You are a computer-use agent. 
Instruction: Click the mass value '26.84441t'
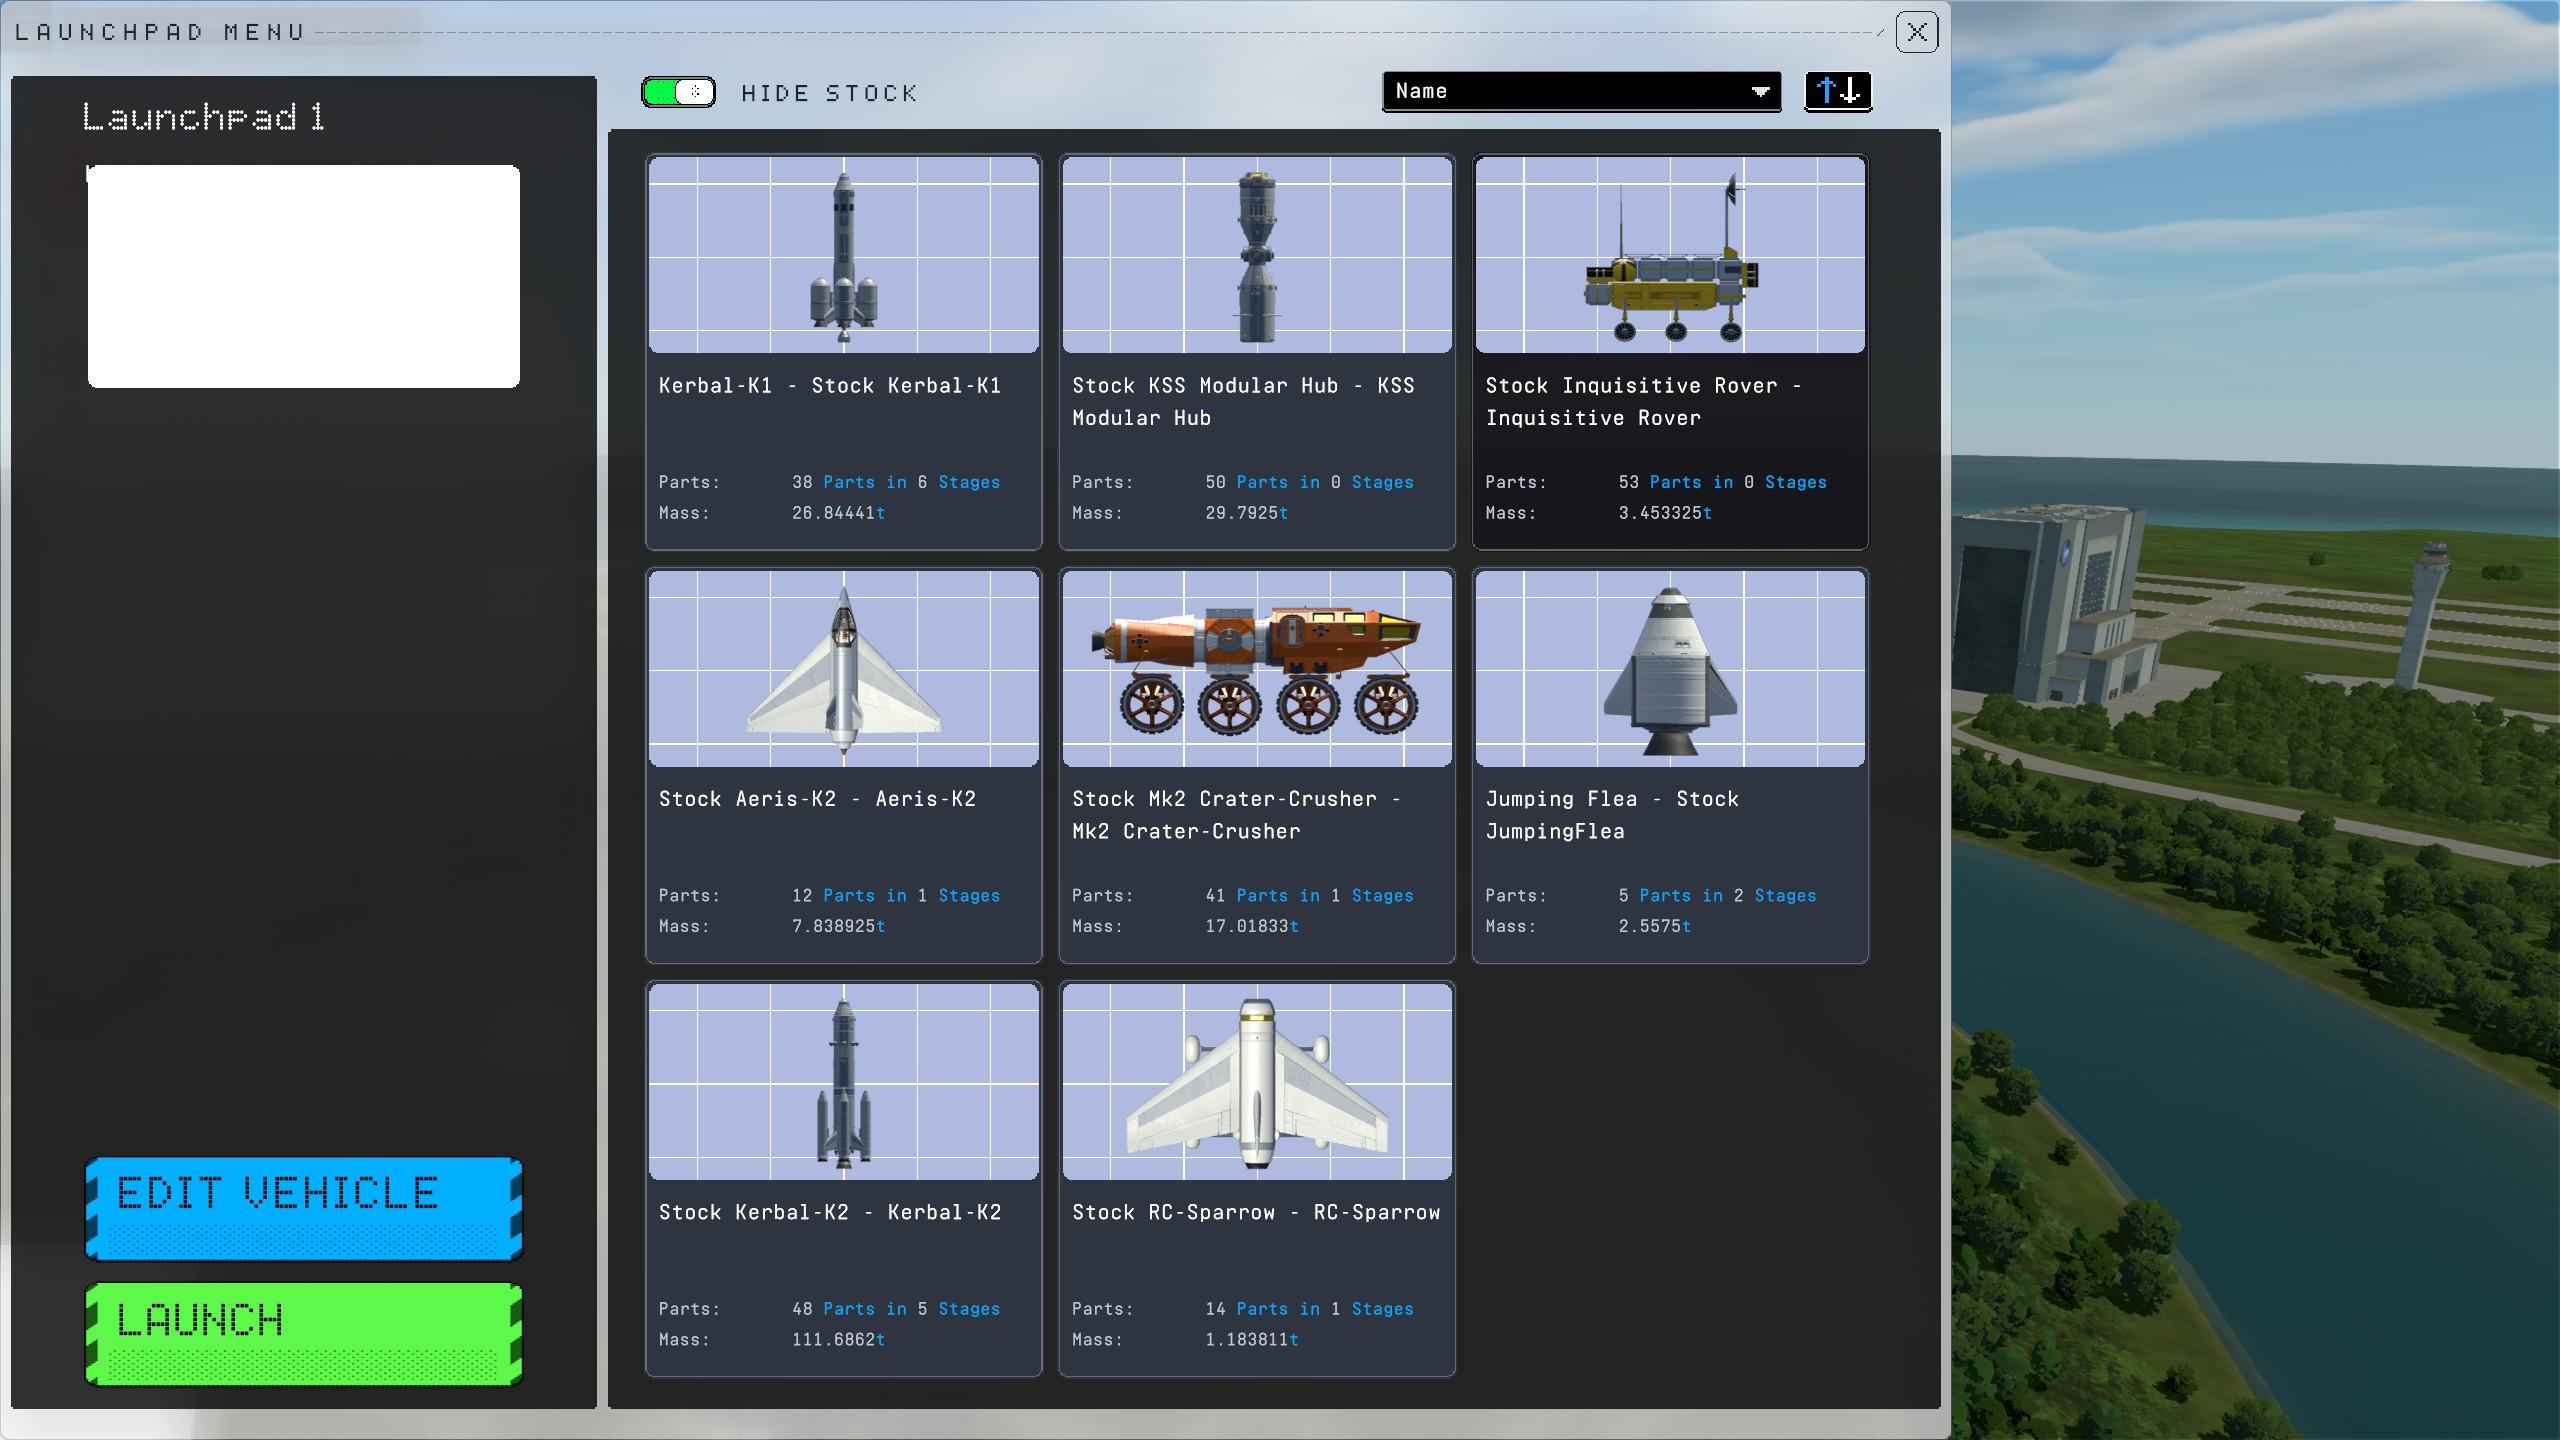(838, 513)
